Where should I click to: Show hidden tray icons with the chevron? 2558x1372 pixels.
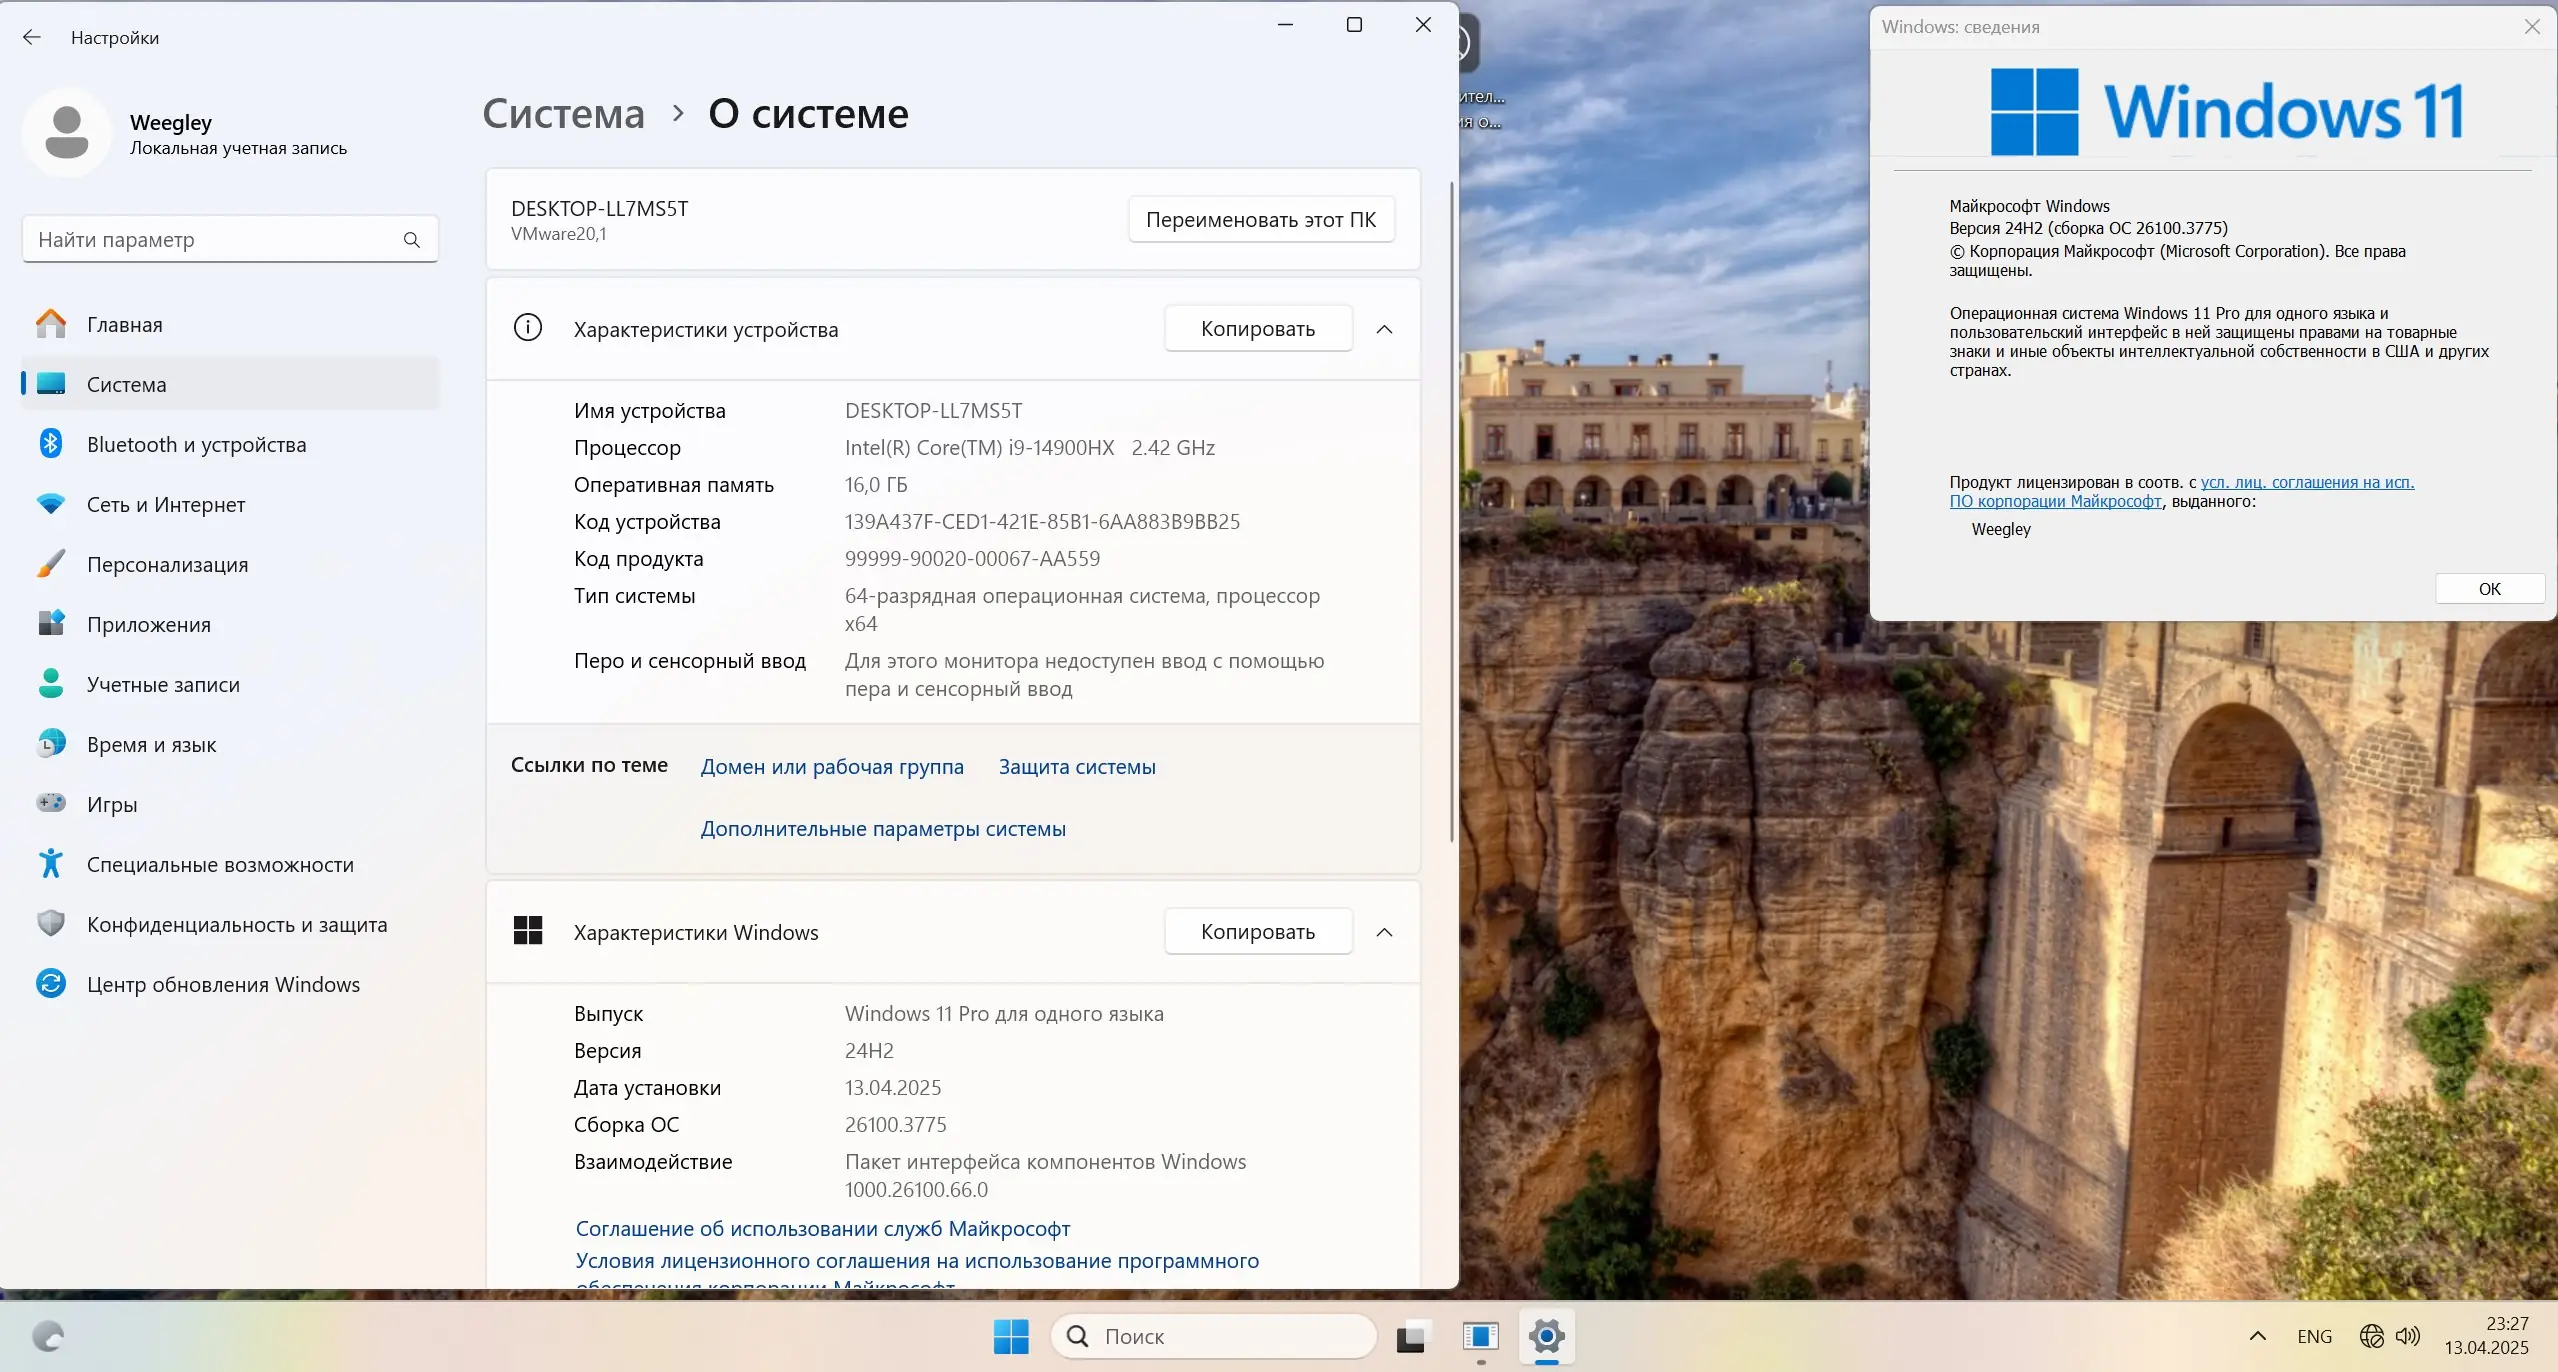tap(2256, 1335)
